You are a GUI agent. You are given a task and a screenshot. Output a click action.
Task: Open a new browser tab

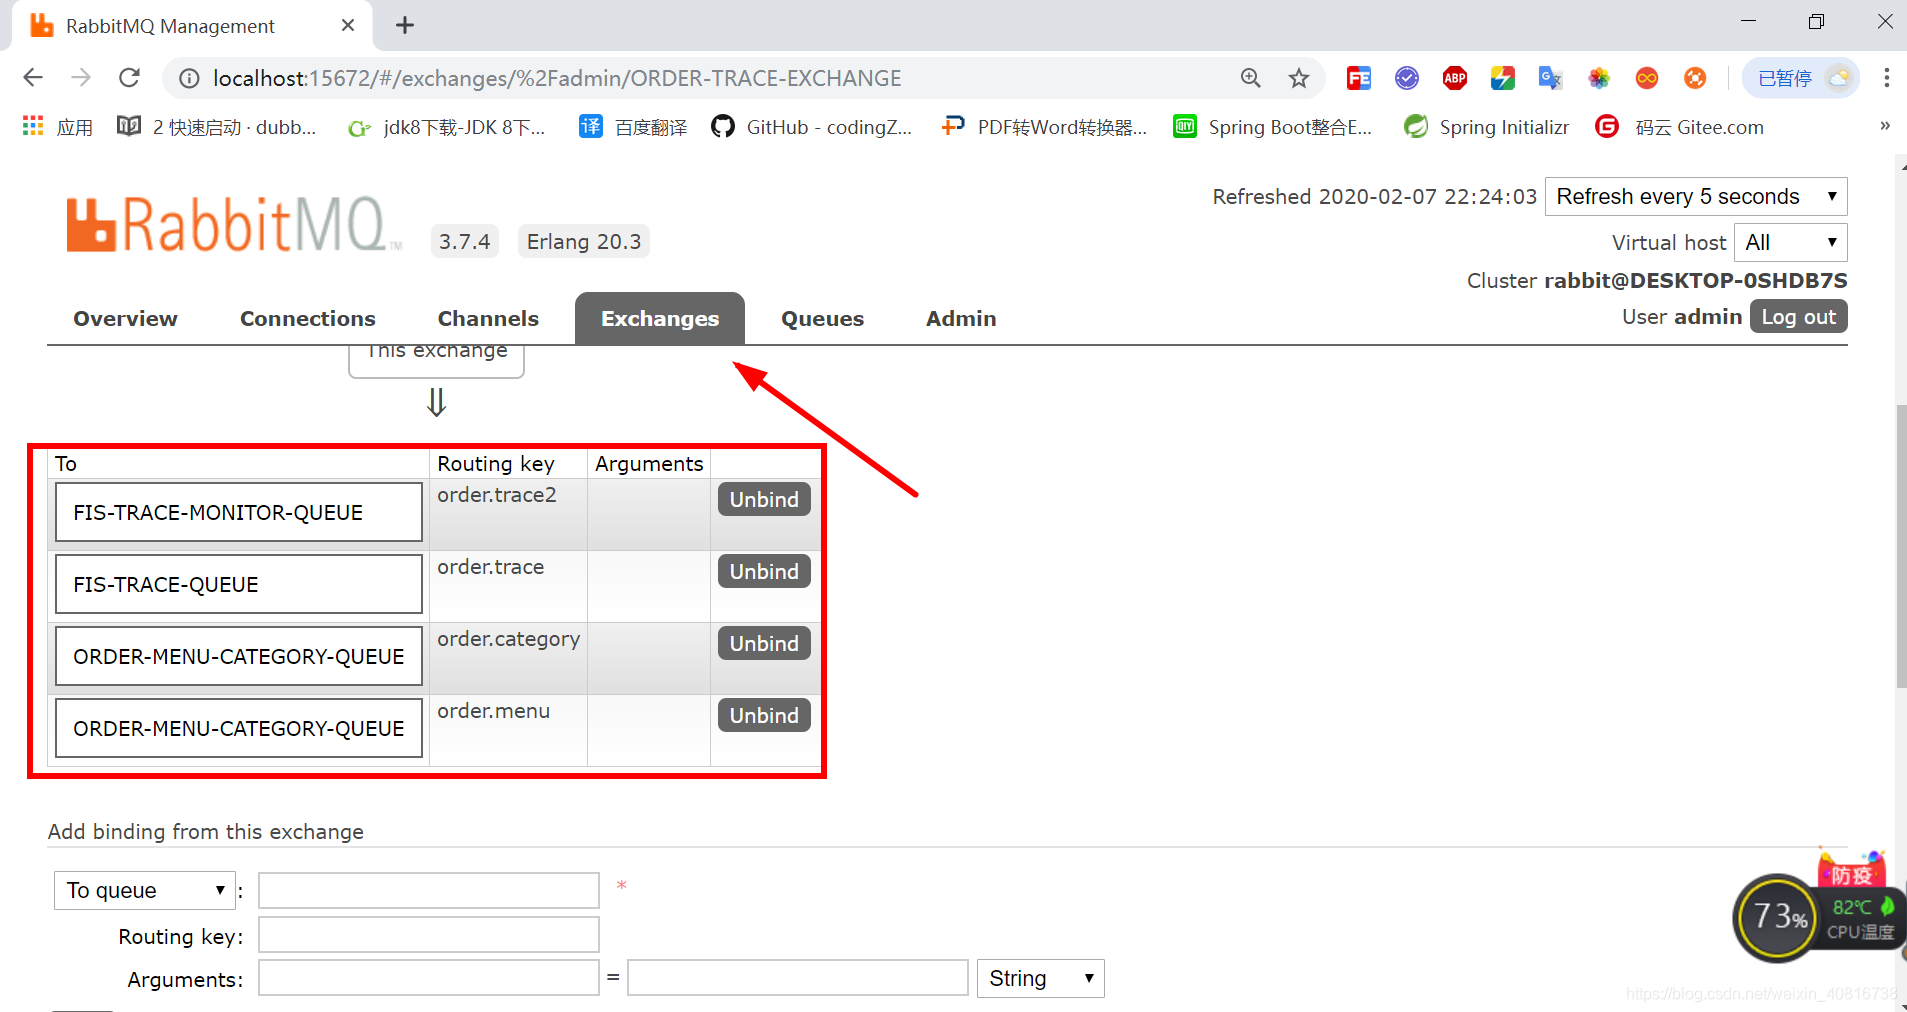point(405,25)
